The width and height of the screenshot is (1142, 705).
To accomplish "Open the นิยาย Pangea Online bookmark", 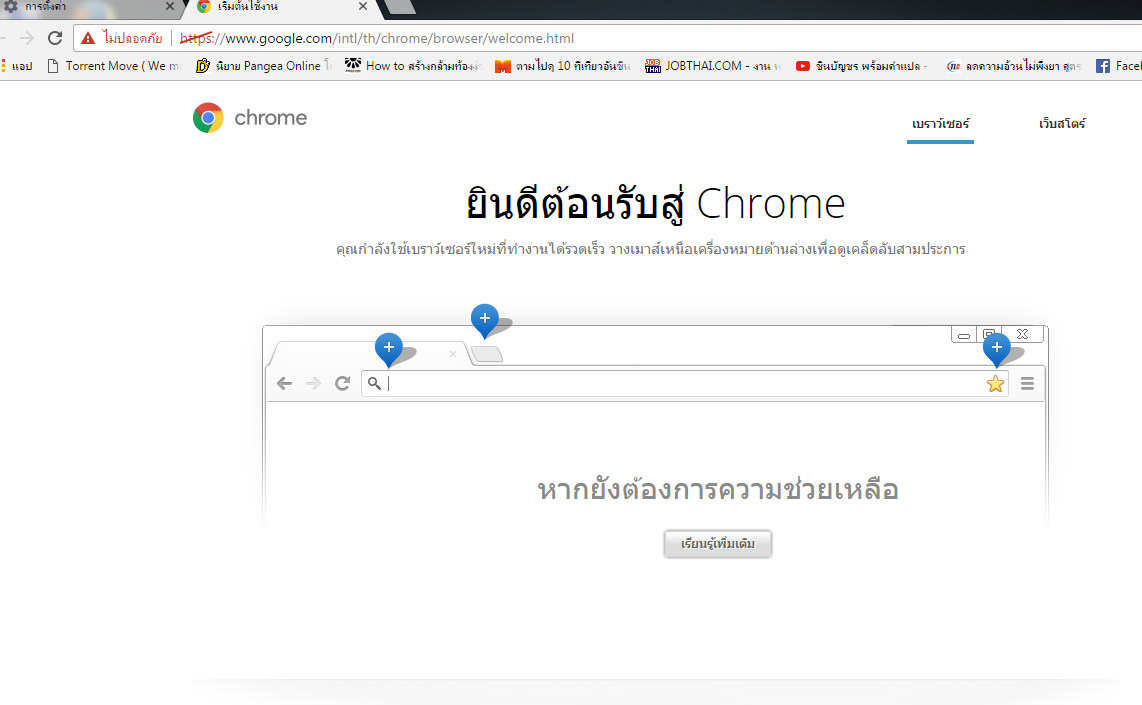I will tap(264, 66).
